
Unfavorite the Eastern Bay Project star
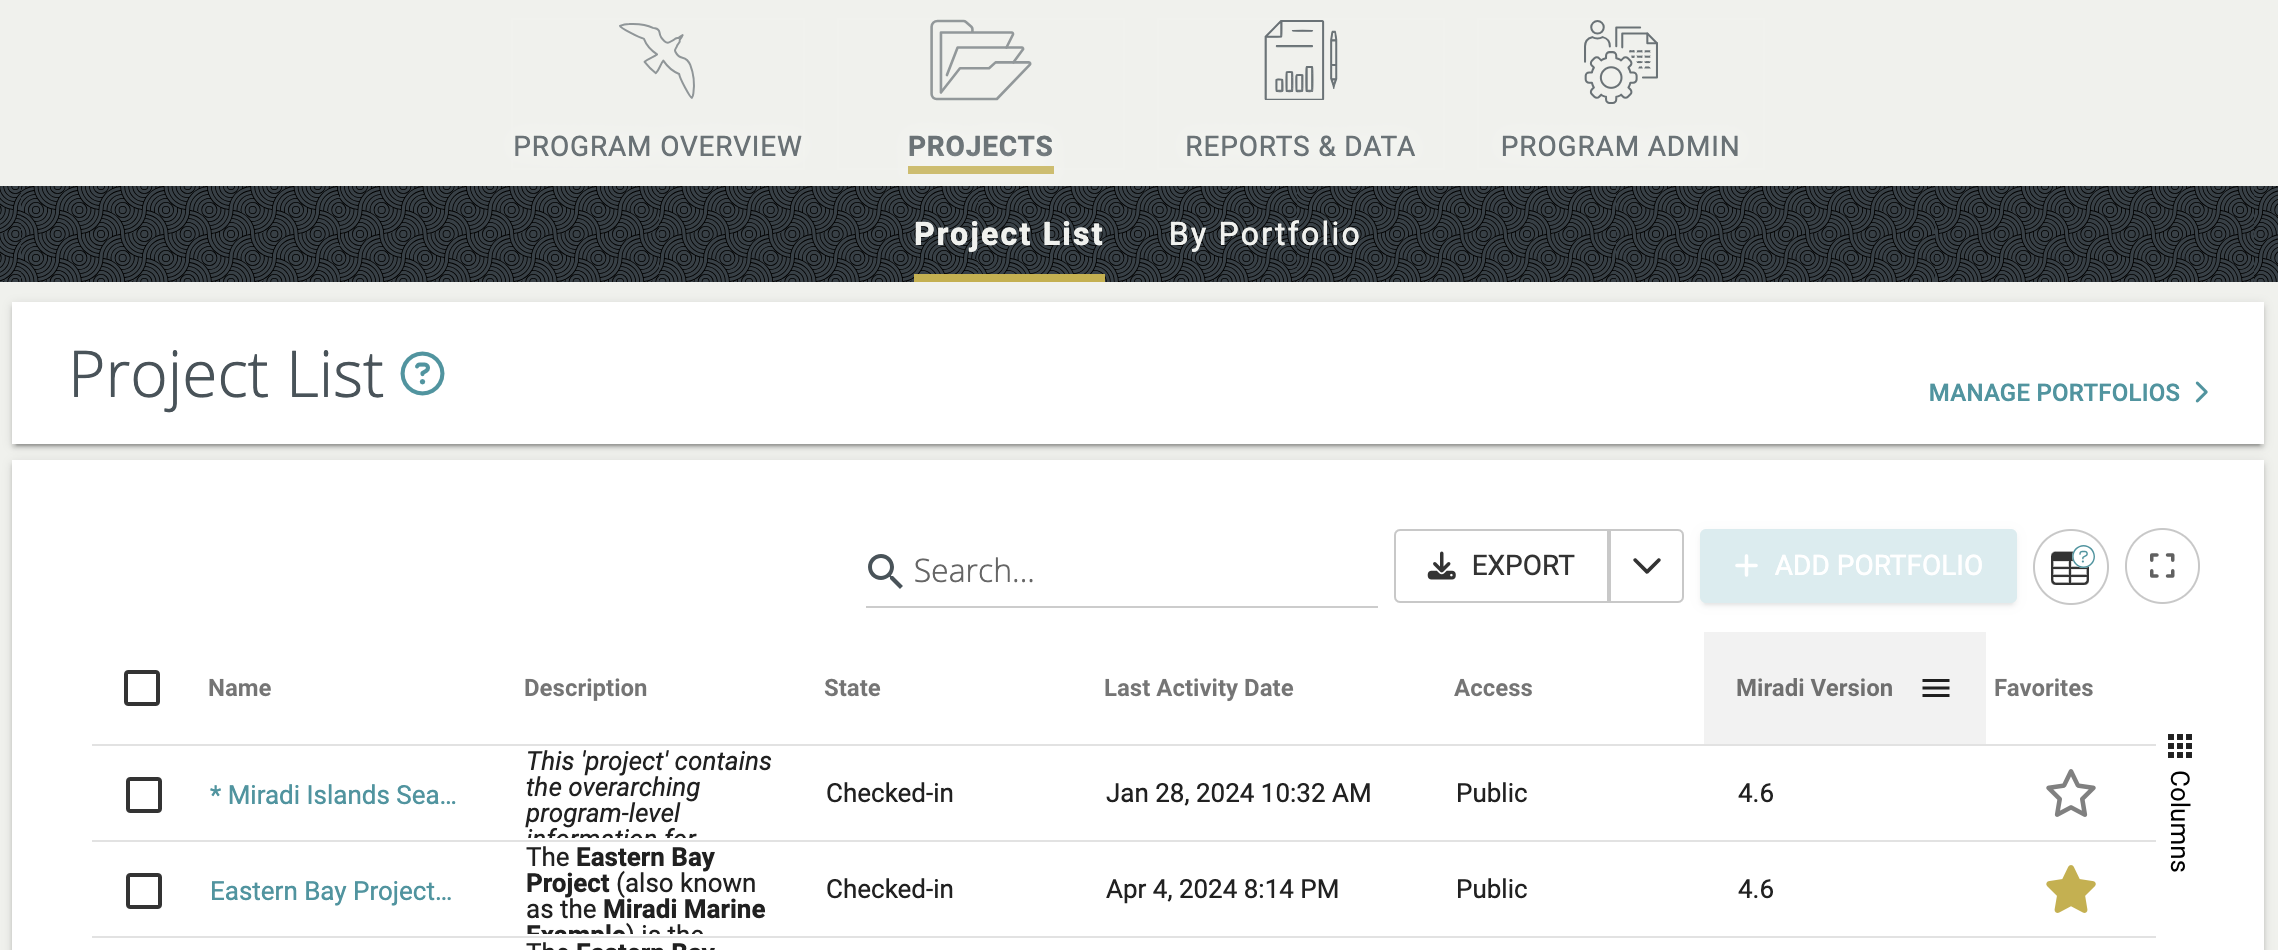2070,890
